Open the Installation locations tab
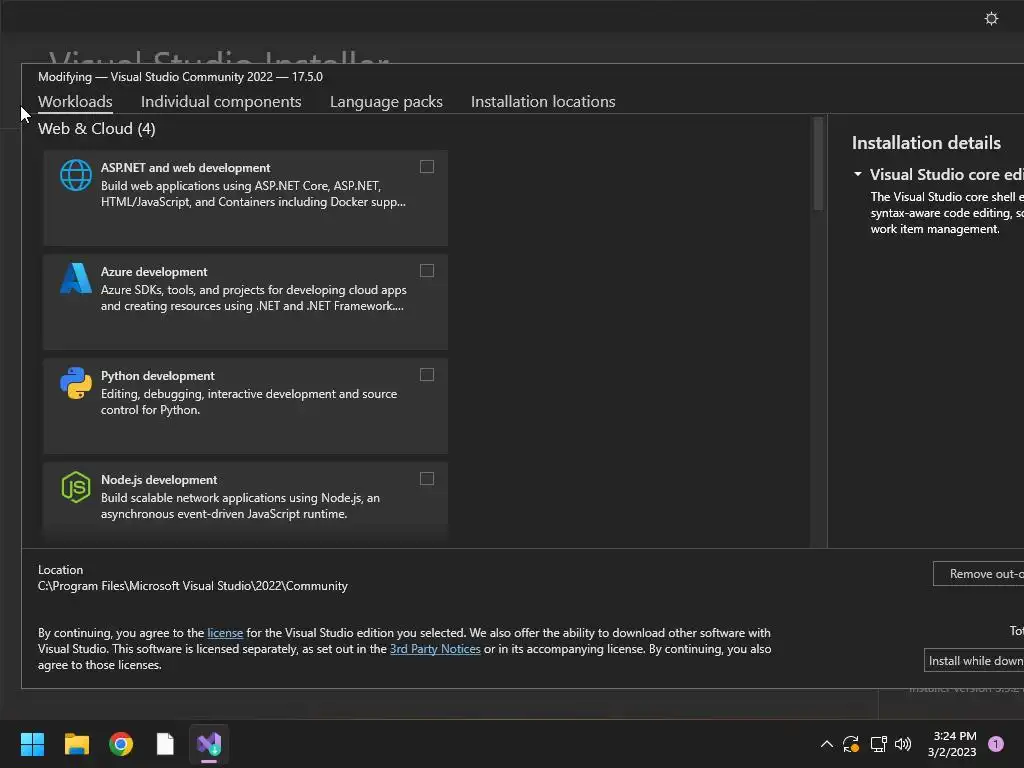1024x768 pixels. 543,102
